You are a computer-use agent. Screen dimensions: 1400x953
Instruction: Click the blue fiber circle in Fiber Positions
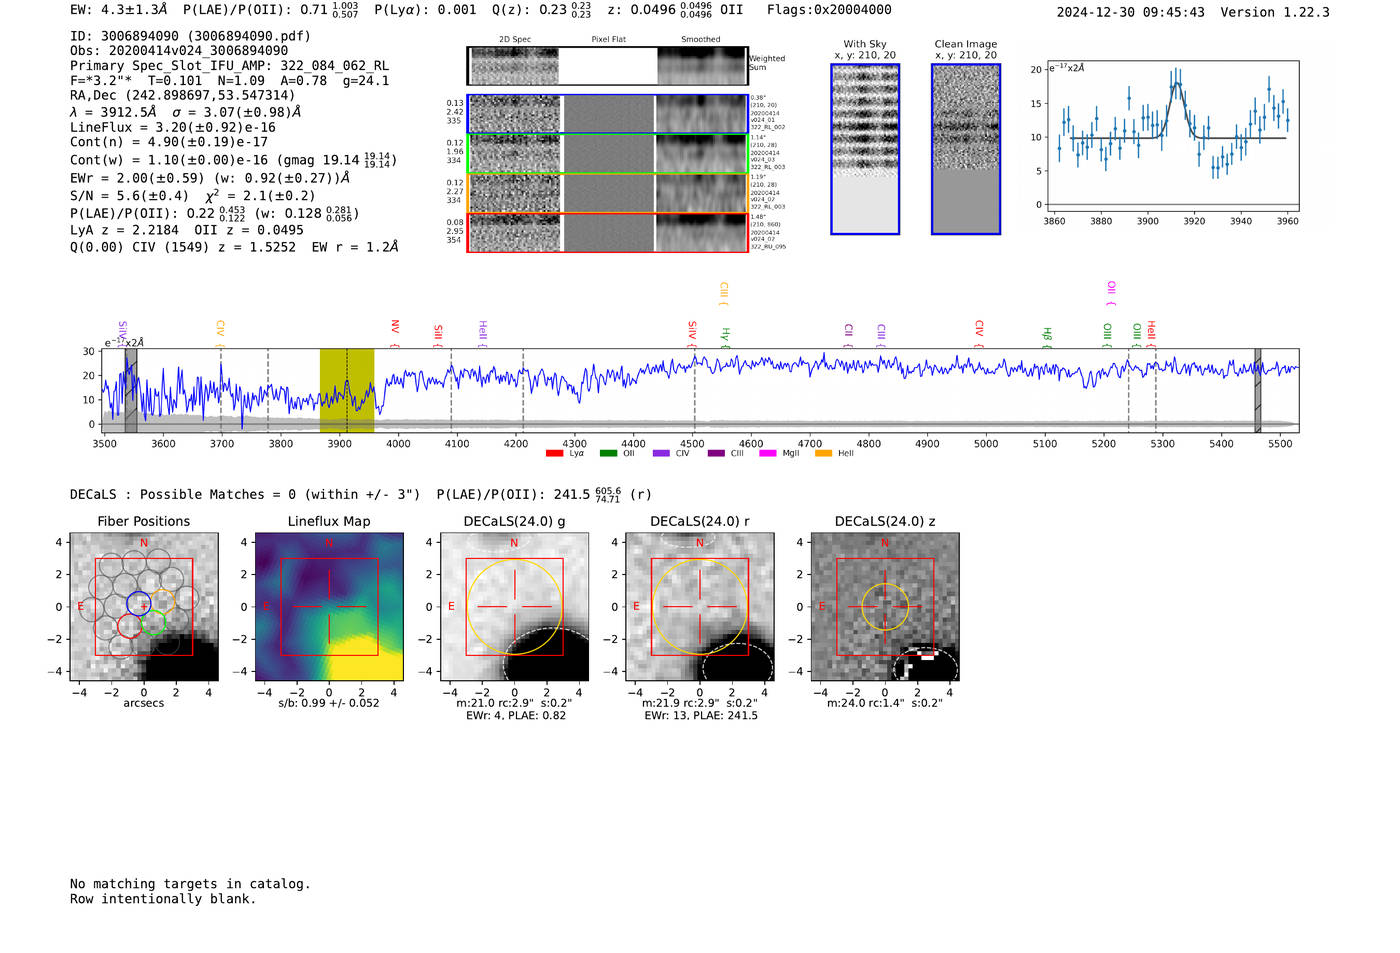pos(139,603)
